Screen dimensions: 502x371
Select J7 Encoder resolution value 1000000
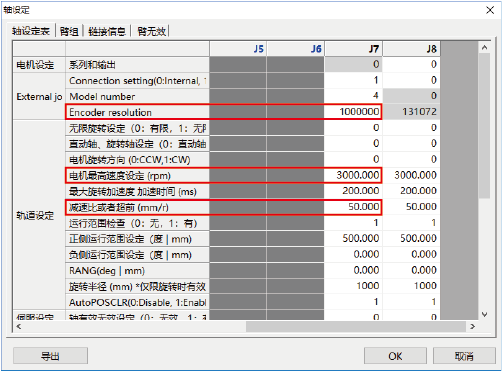point(353,112)
